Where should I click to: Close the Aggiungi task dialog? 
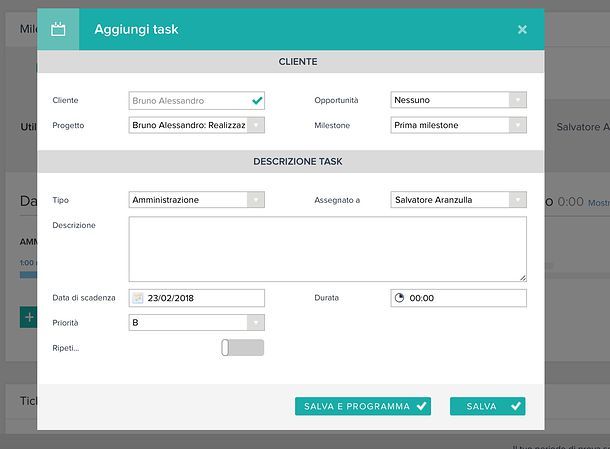coord(522,29)
